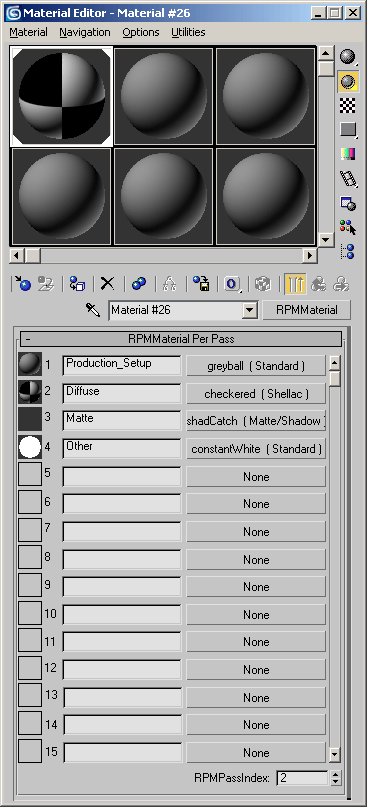This screenshot has height=807, width=367.
Task: Toggle Show End Result button
Action: 295,283
